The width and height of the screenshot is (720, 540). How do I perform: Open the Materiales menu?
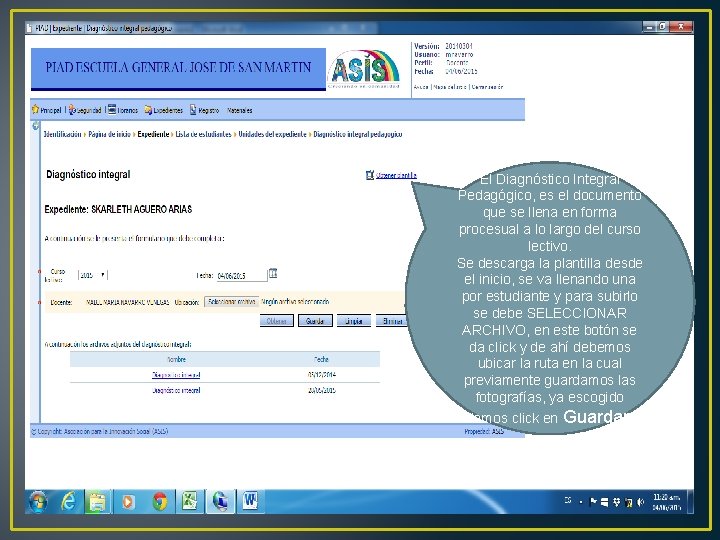point(240,110)
